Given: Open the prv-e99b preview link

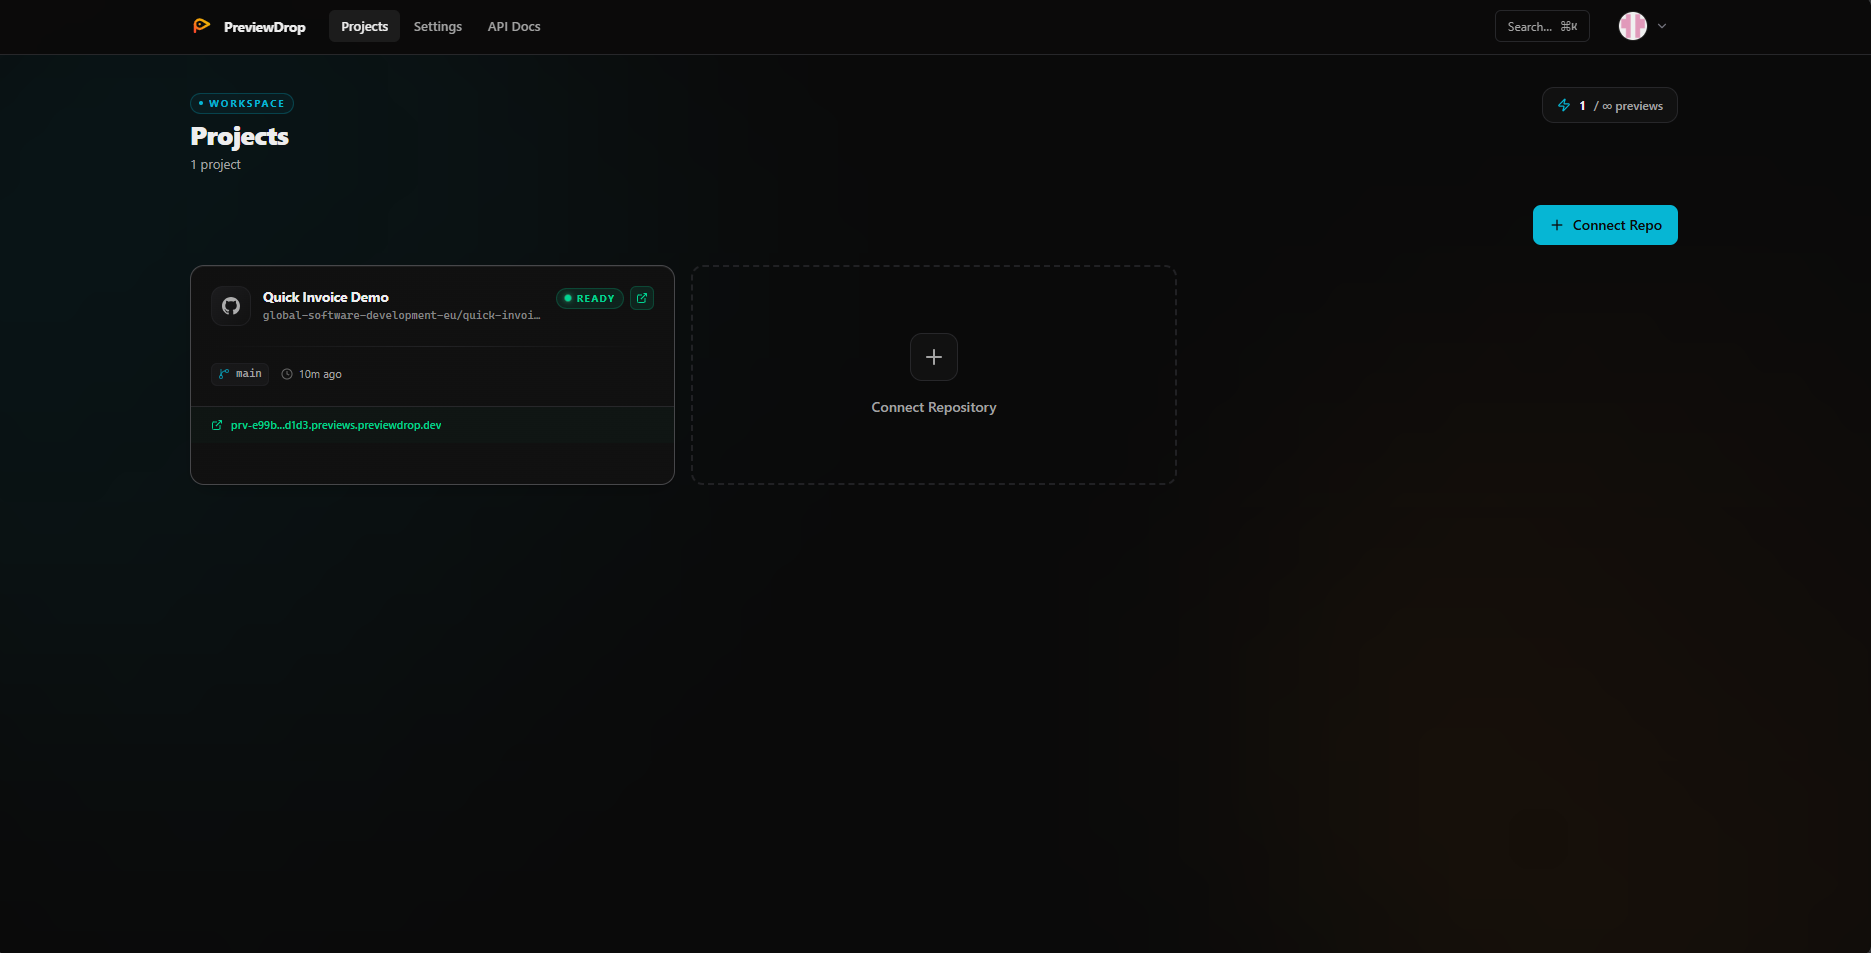Looking at the screenshot, I should (x=335, y=425).
